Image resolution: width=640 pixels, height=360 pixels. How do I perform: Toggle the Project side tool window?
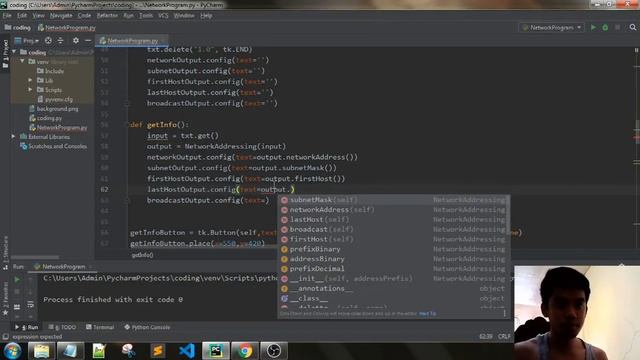click(5, 53)
